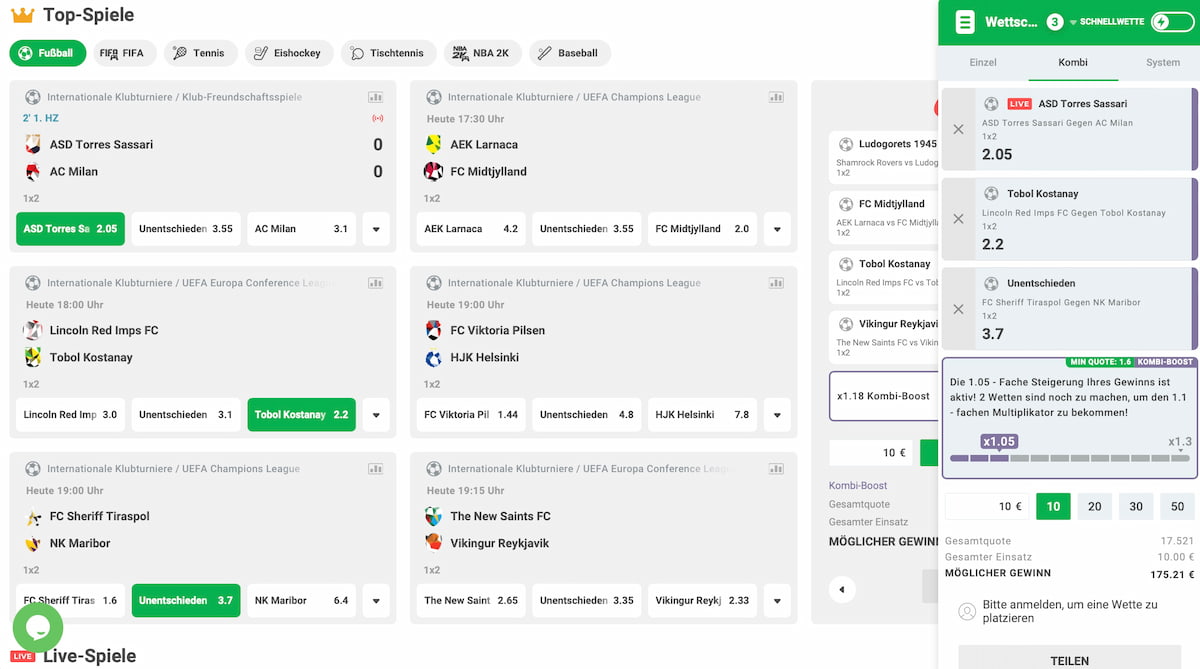Switch to the System bet slip tab
The height and width of the screenshot is (669, 1200).
coord(1163,62)
